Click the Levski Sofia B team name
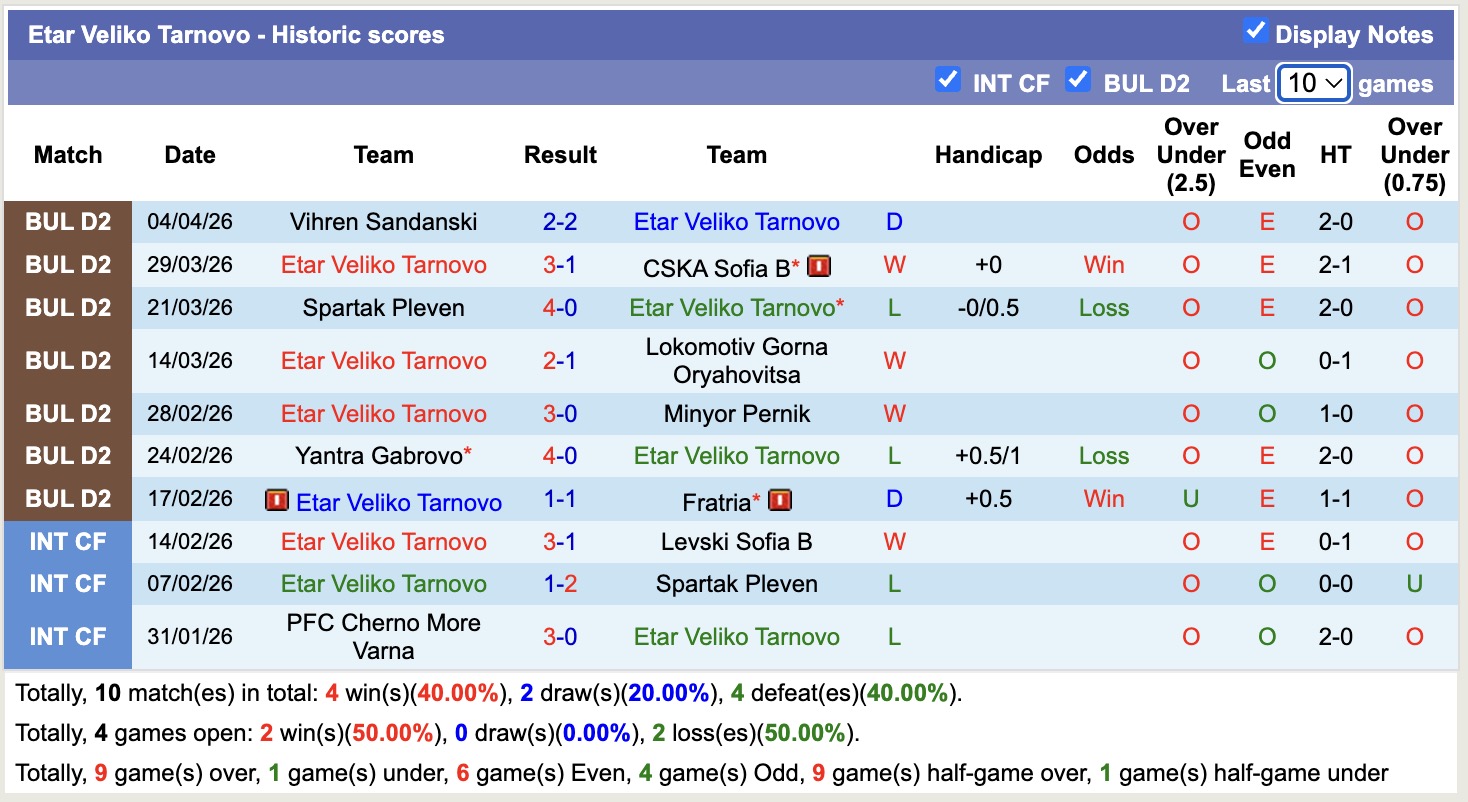This screenshot has height=802, width=1468. (x=736, y=542)
